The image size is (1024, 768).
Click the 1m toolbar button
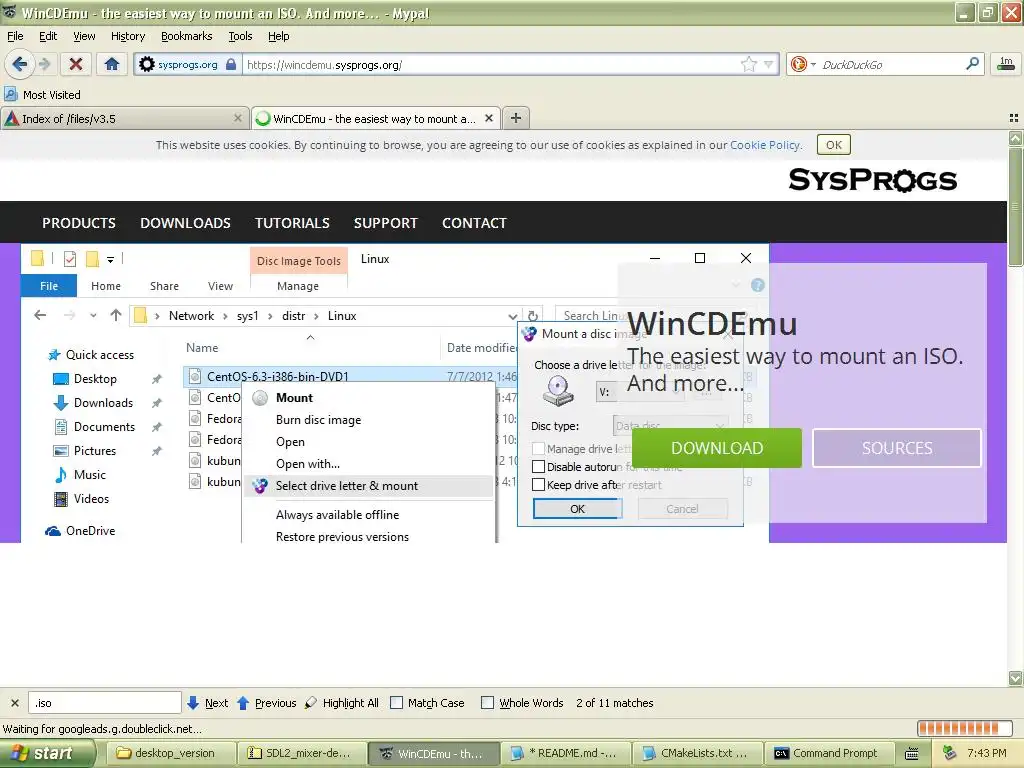[x=1006, y=64]
